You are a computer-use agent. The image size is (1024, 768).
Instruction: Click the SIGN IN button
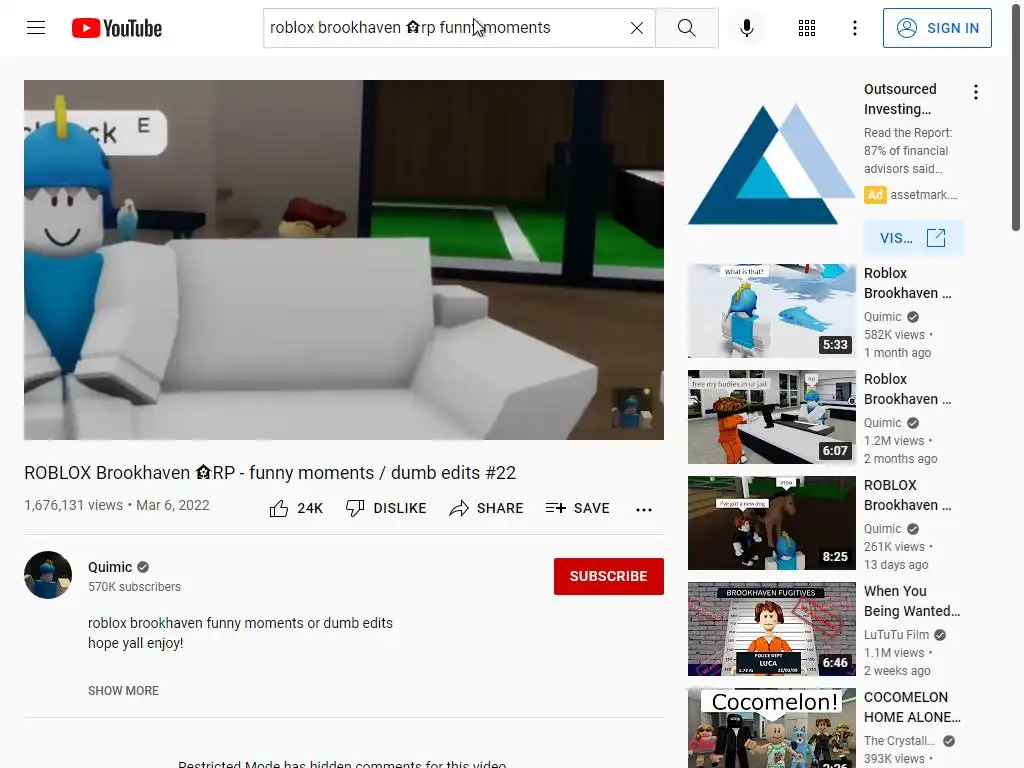tap(937, 28)
